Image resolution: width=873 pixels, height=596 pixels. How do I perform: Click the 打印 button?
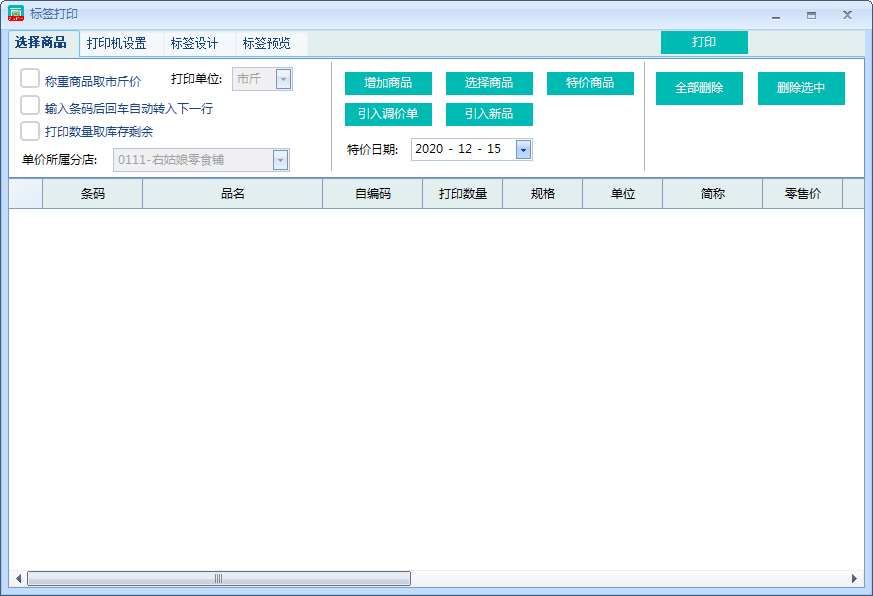click(704, 42)
